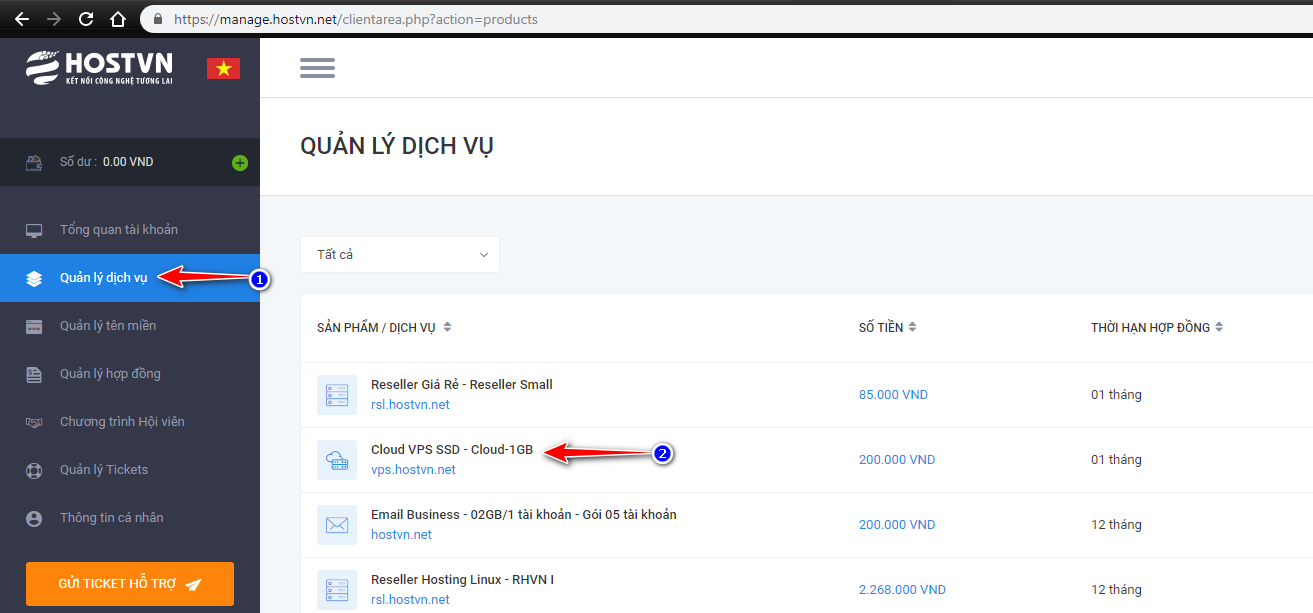Image resolution: width=1313 pixels, height=613 pixels.
Task: Click the Email Business envelope icon
Action: (336, 525)
